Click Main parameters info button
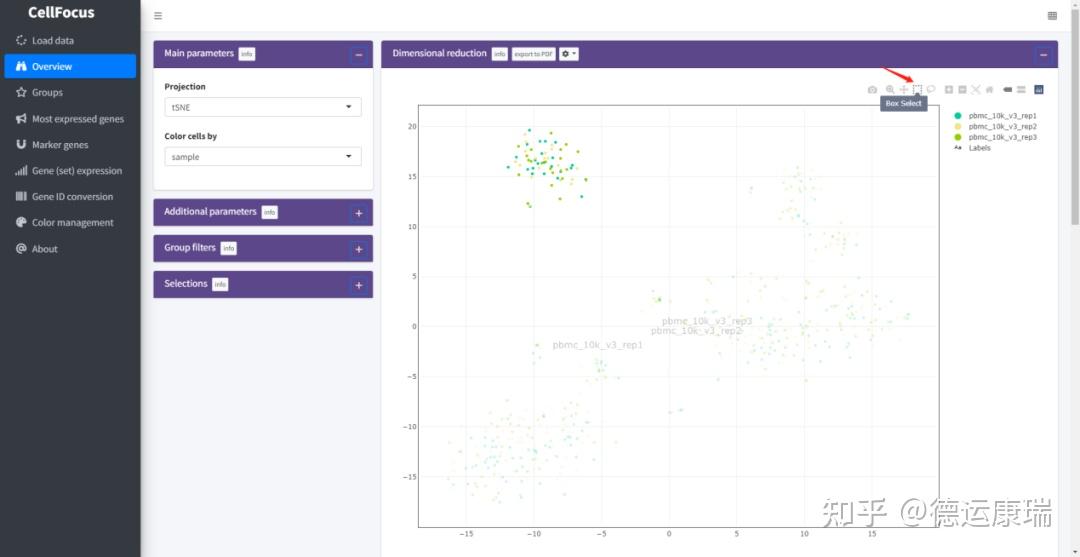 tap(247, 54)
